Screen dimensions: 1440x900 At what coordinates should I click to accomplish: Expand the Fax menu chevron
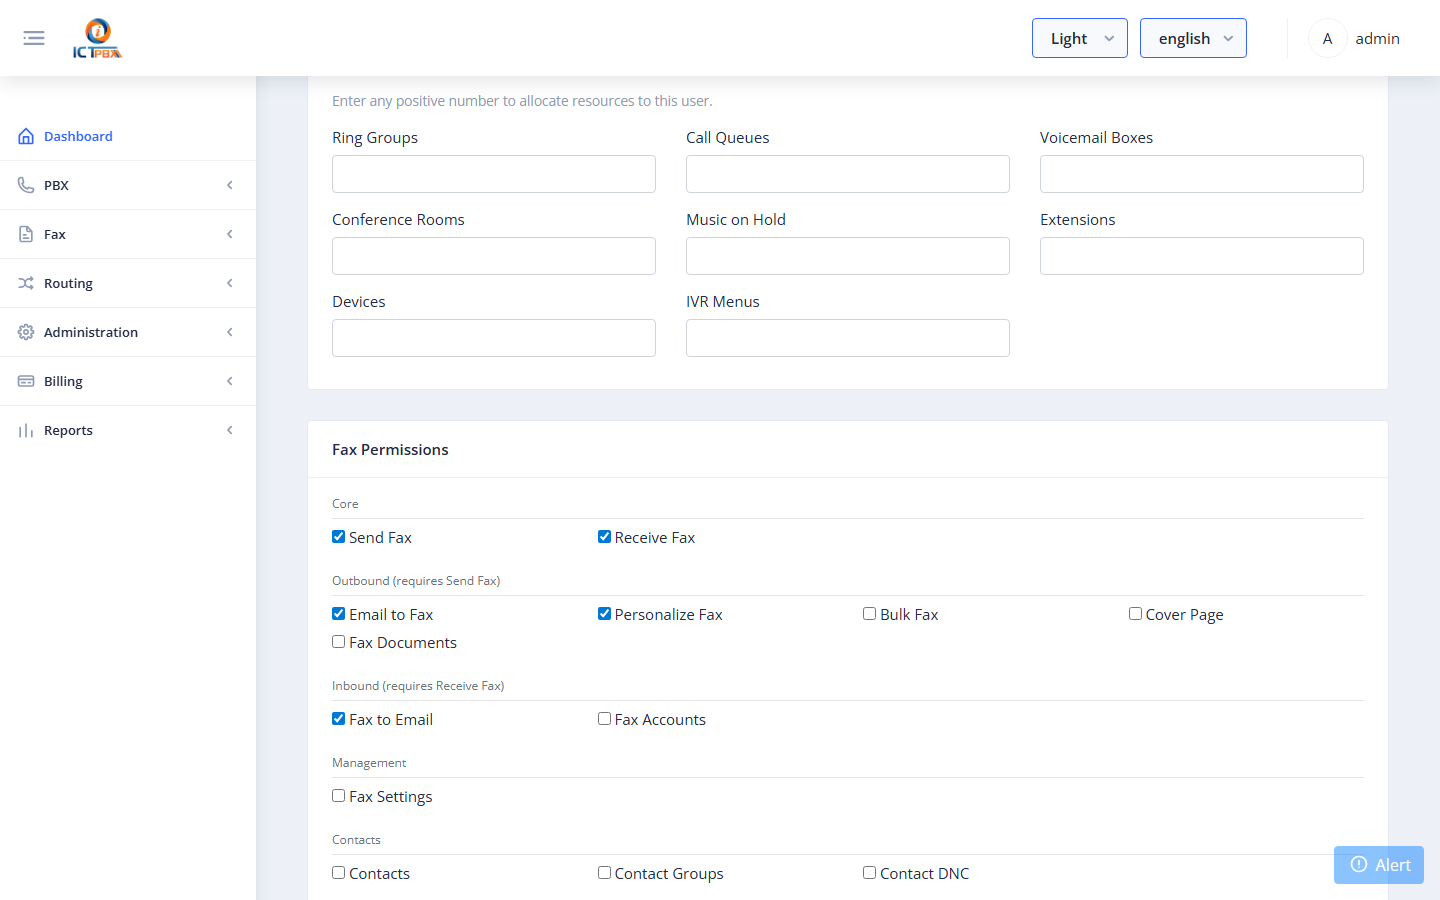point(230,234)
